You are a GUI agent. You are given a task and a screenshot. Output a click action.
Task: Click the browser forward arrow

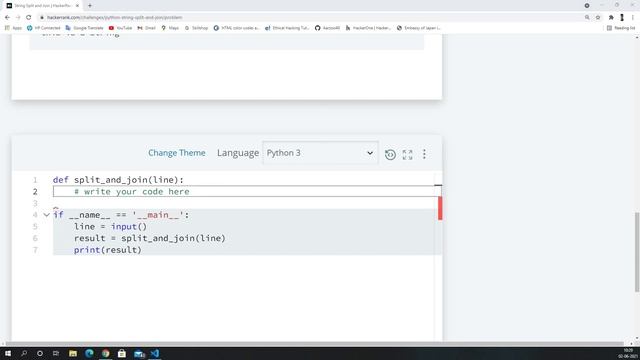(18, 18)
